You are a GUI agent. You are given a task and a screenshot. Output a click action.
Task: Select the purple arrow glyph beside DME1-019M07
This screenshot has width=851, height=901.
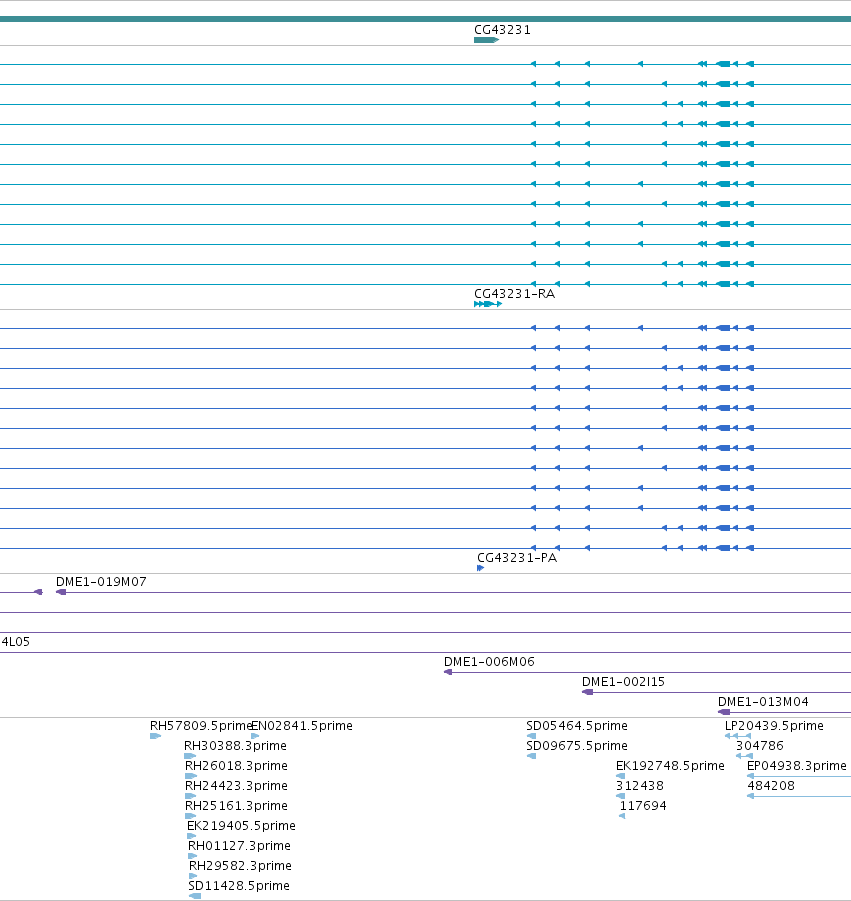click(61, 592)
